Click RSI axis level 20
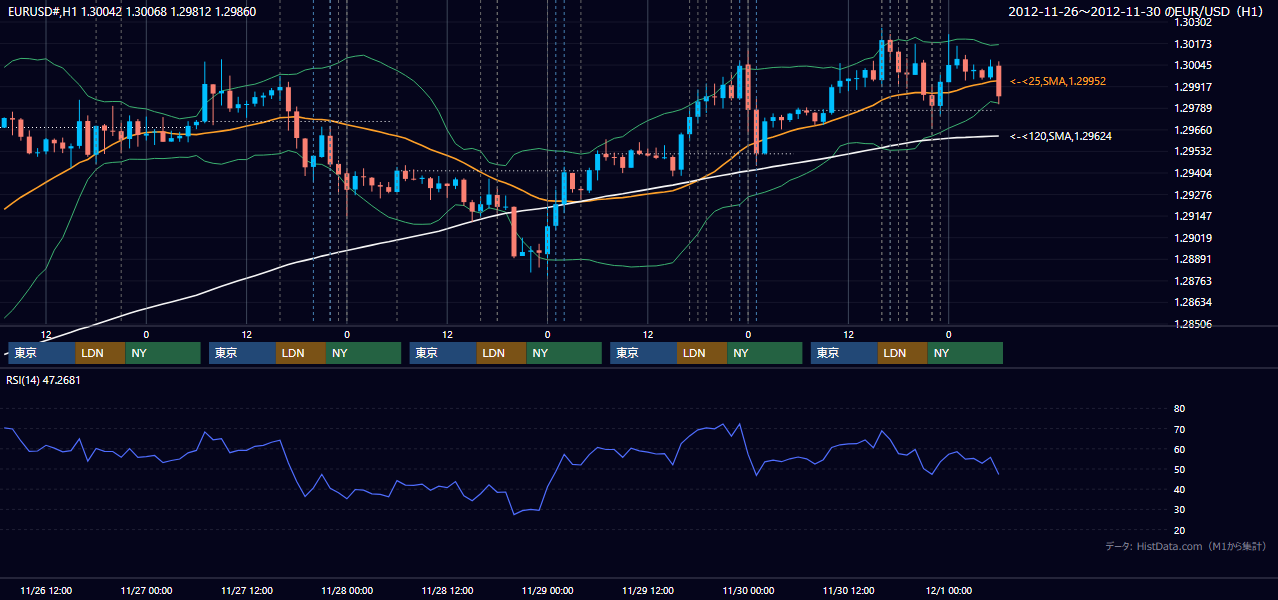The width and height of the screenshot is (1278, 600). 1179,530
